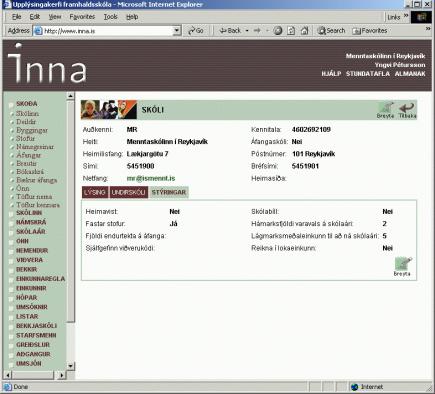The width and height of the screenshot is (435, 394).
Task: Click the browser Stop icon
Action: 278,31
